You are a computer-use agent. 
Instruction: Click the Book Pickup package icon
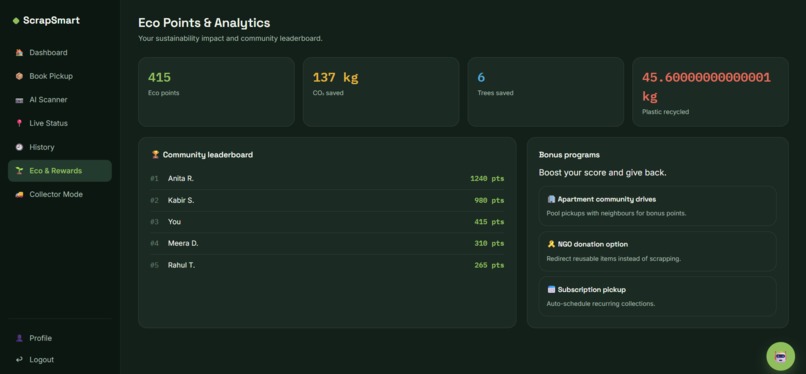[x=19, y=76]
